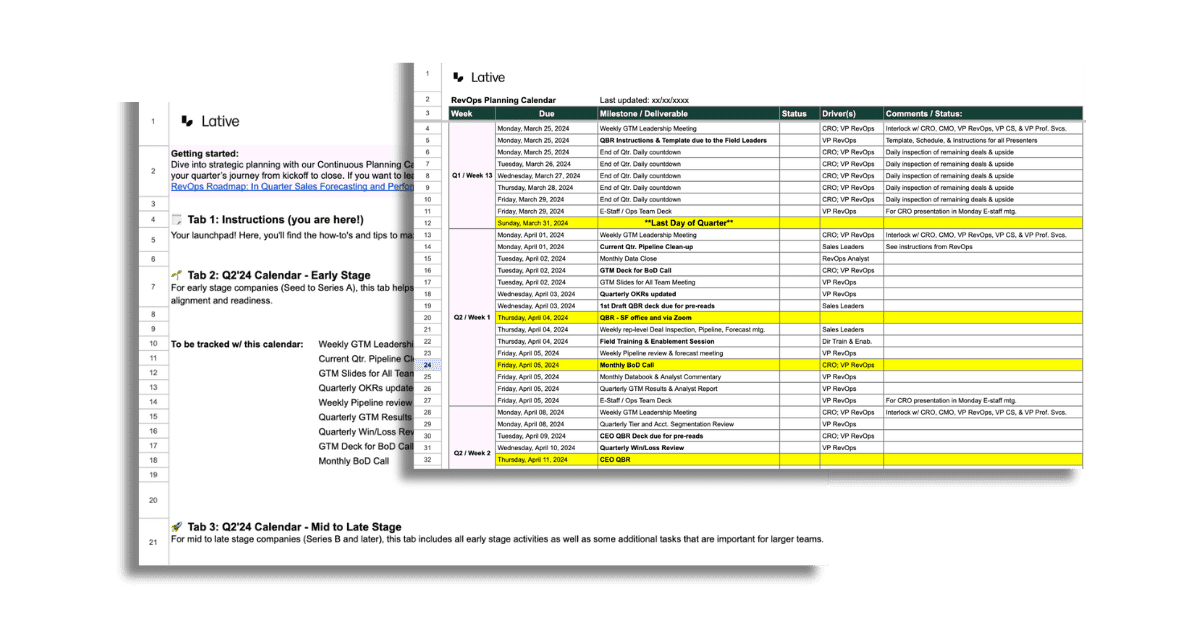1200x627 pixels.
Task: Click 'Weekly rep-level Deal Inspection, Pipeline, Forecast mtg.'
Action: coord(687,329)
